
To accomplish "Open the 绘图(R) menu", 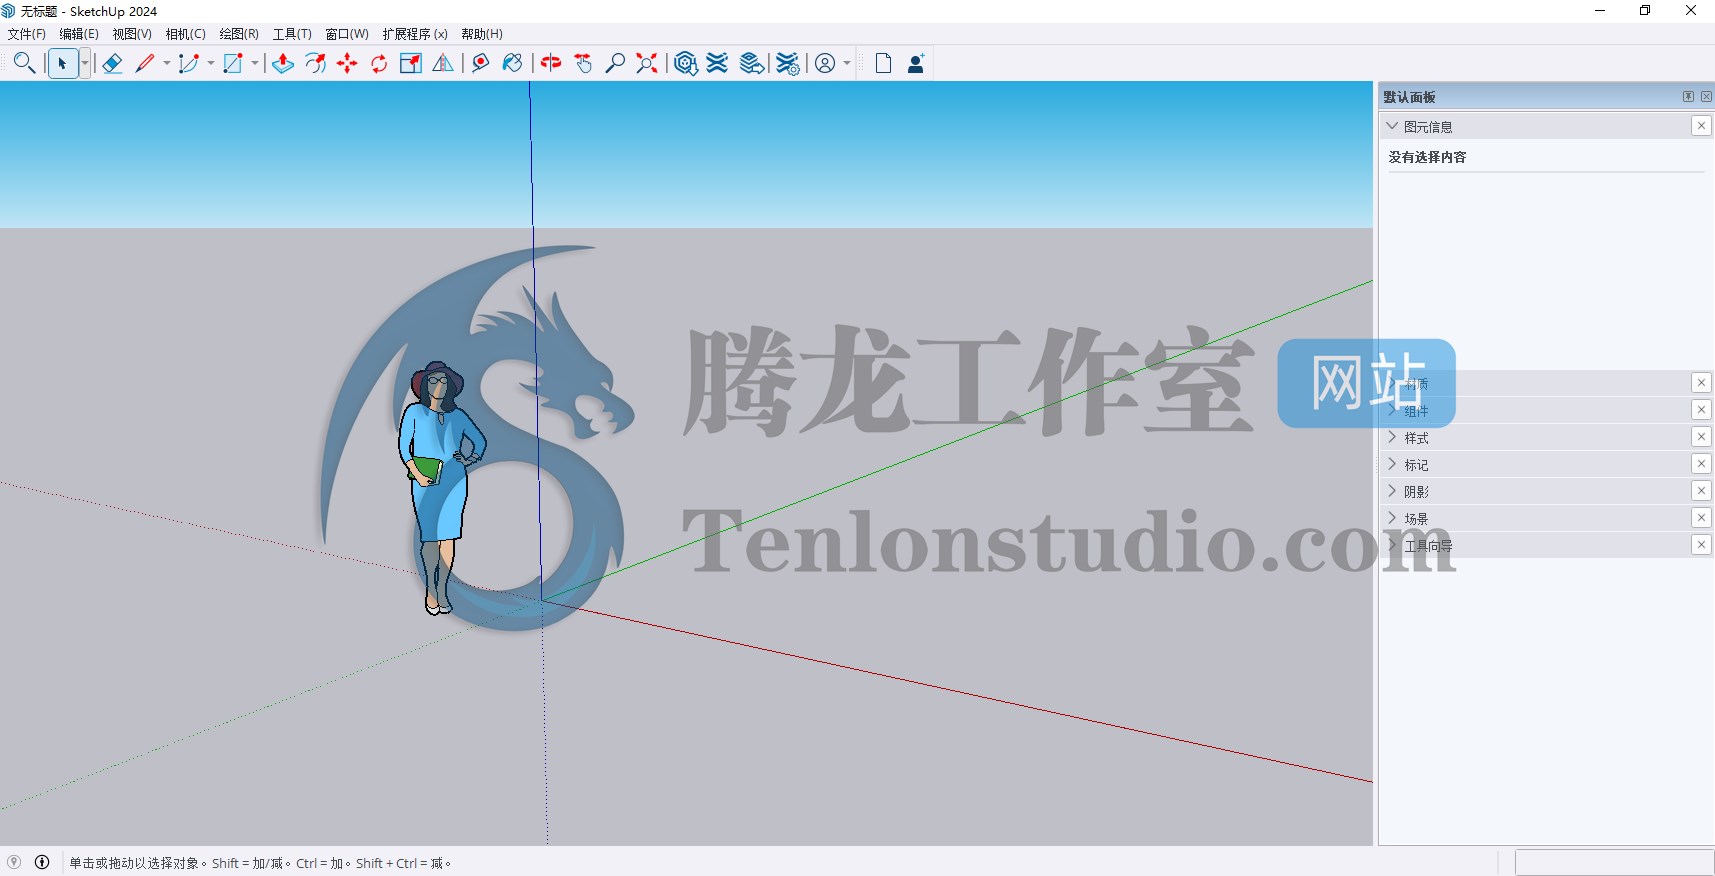I will (239, 34).
